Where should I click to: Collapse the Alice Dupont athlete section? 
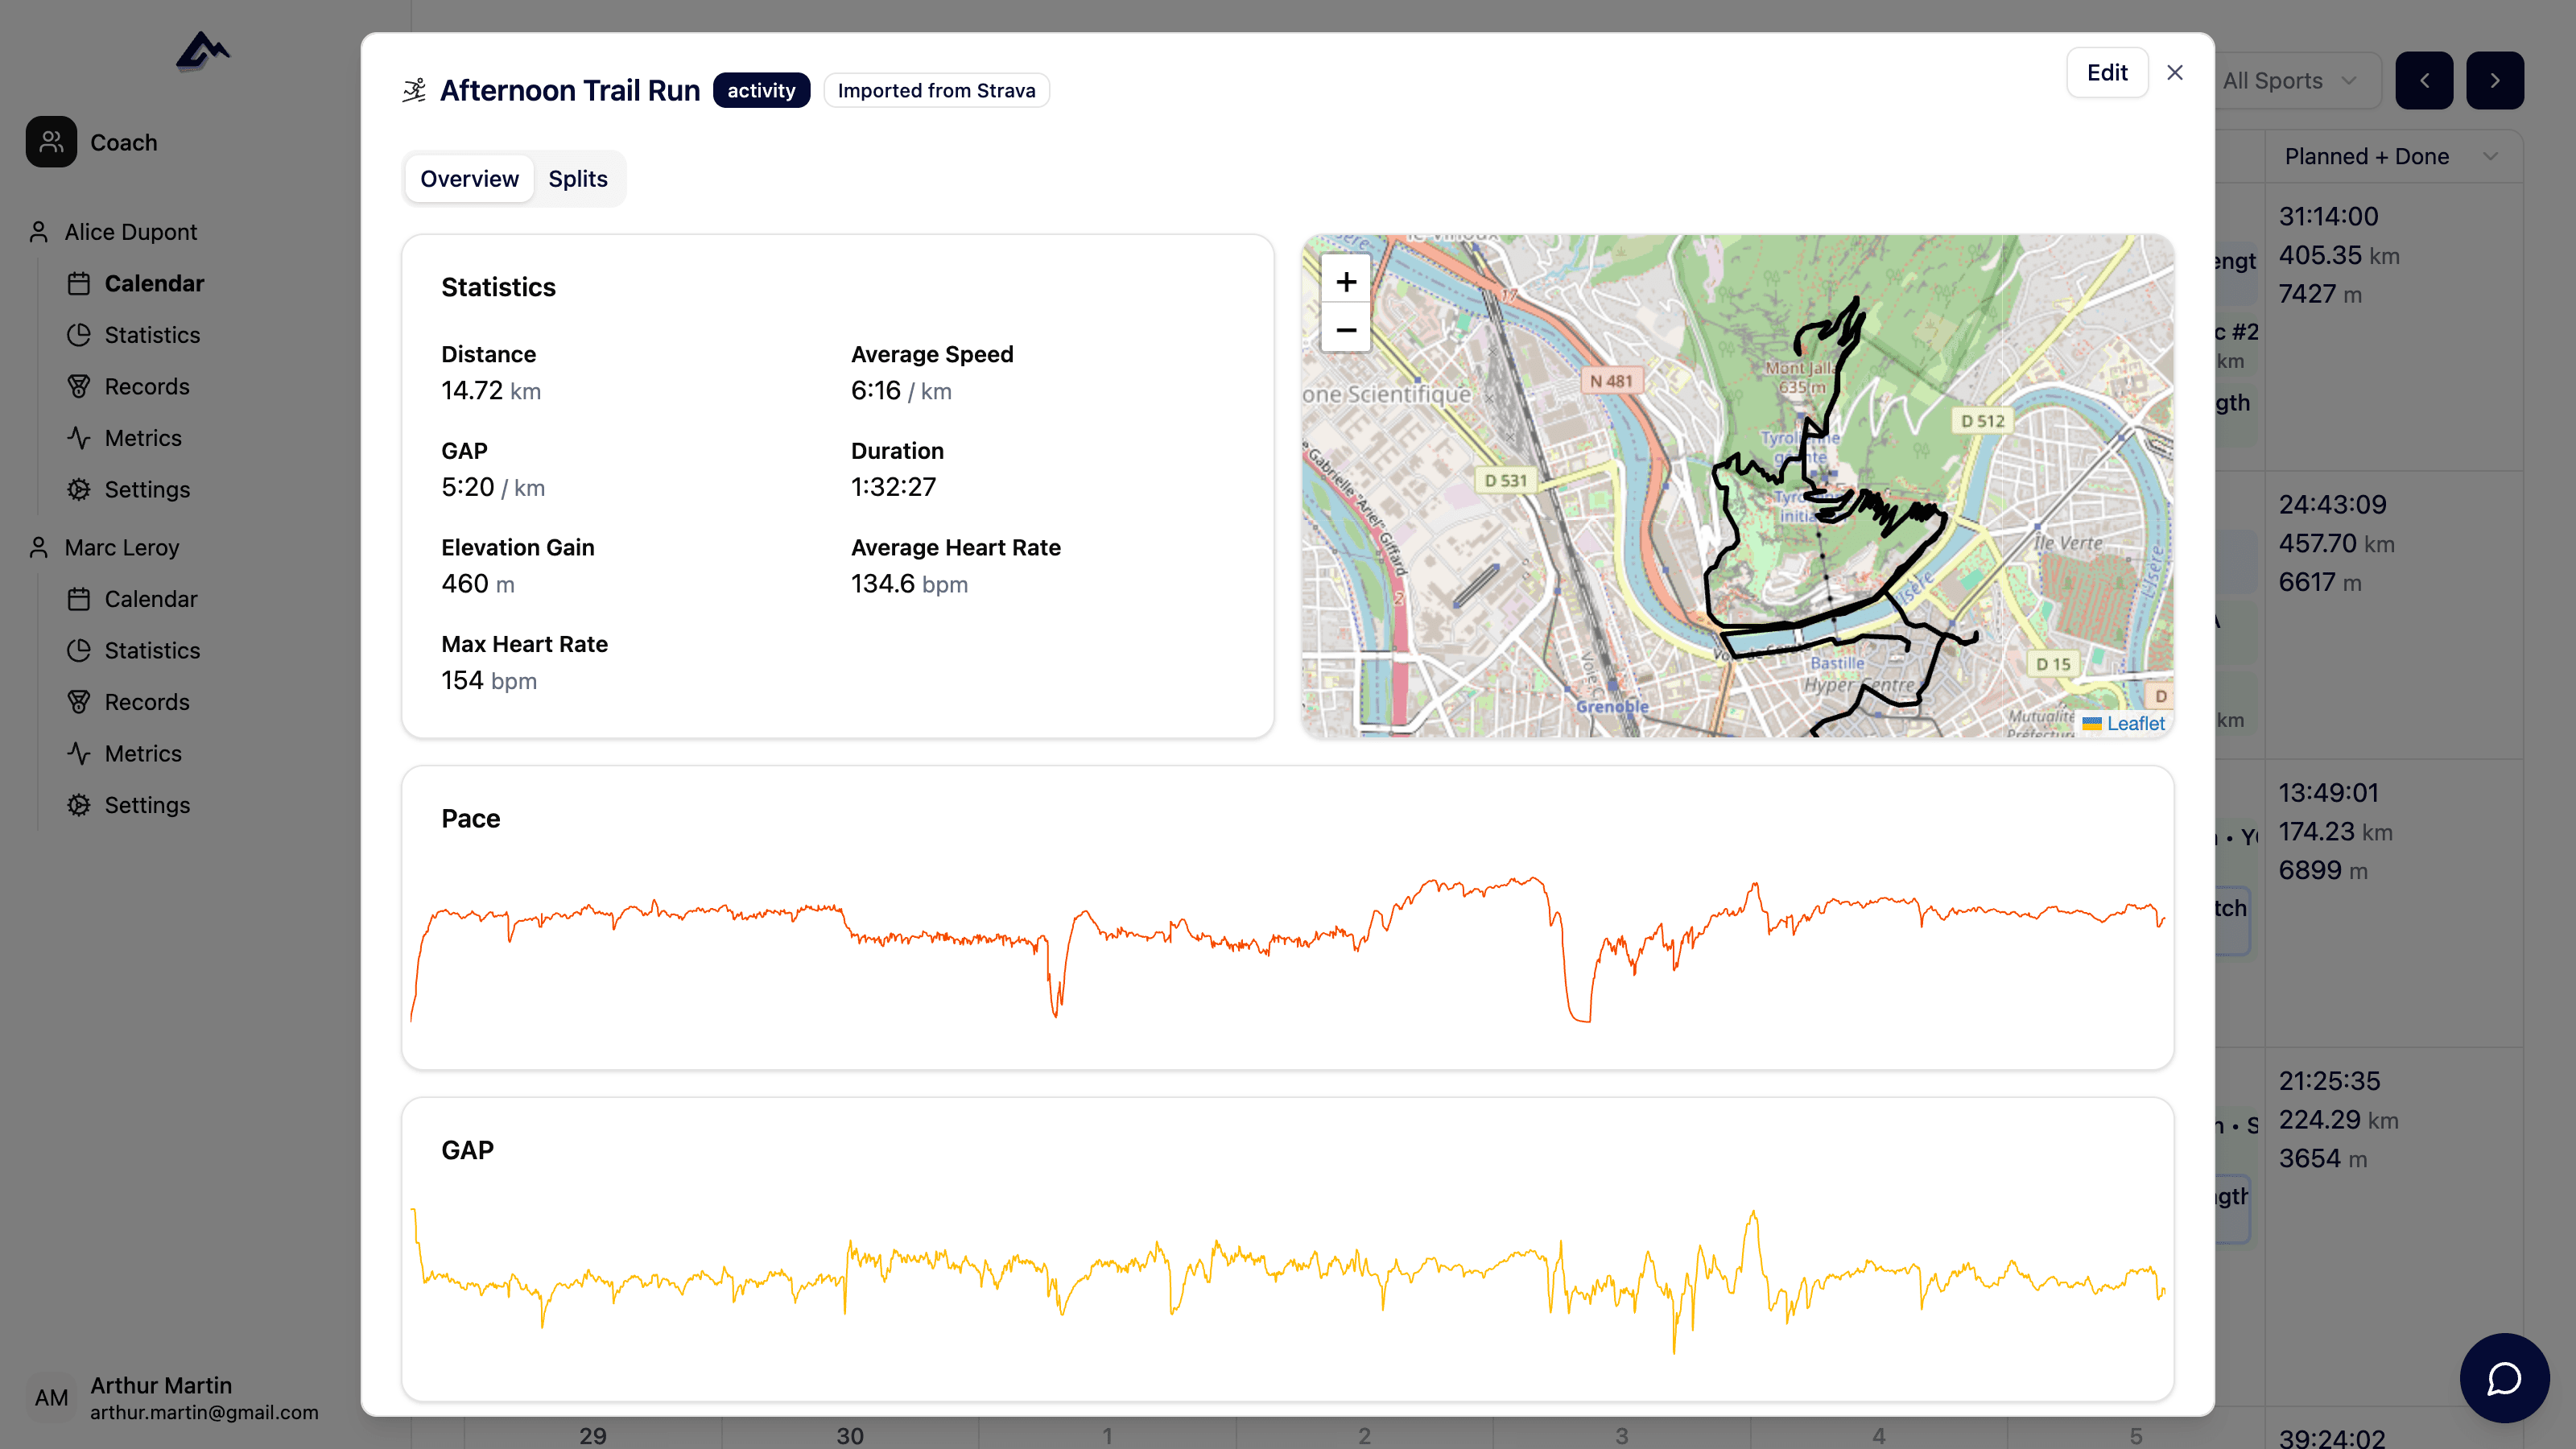point(130,232)
